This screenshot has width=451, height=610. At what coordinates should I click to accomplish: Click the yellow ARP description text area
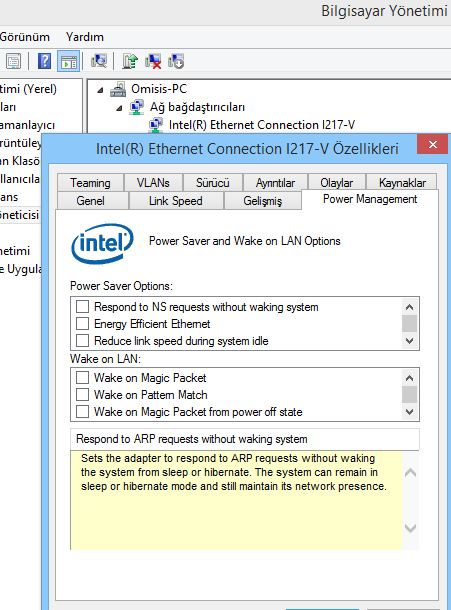tap(236, 500)
